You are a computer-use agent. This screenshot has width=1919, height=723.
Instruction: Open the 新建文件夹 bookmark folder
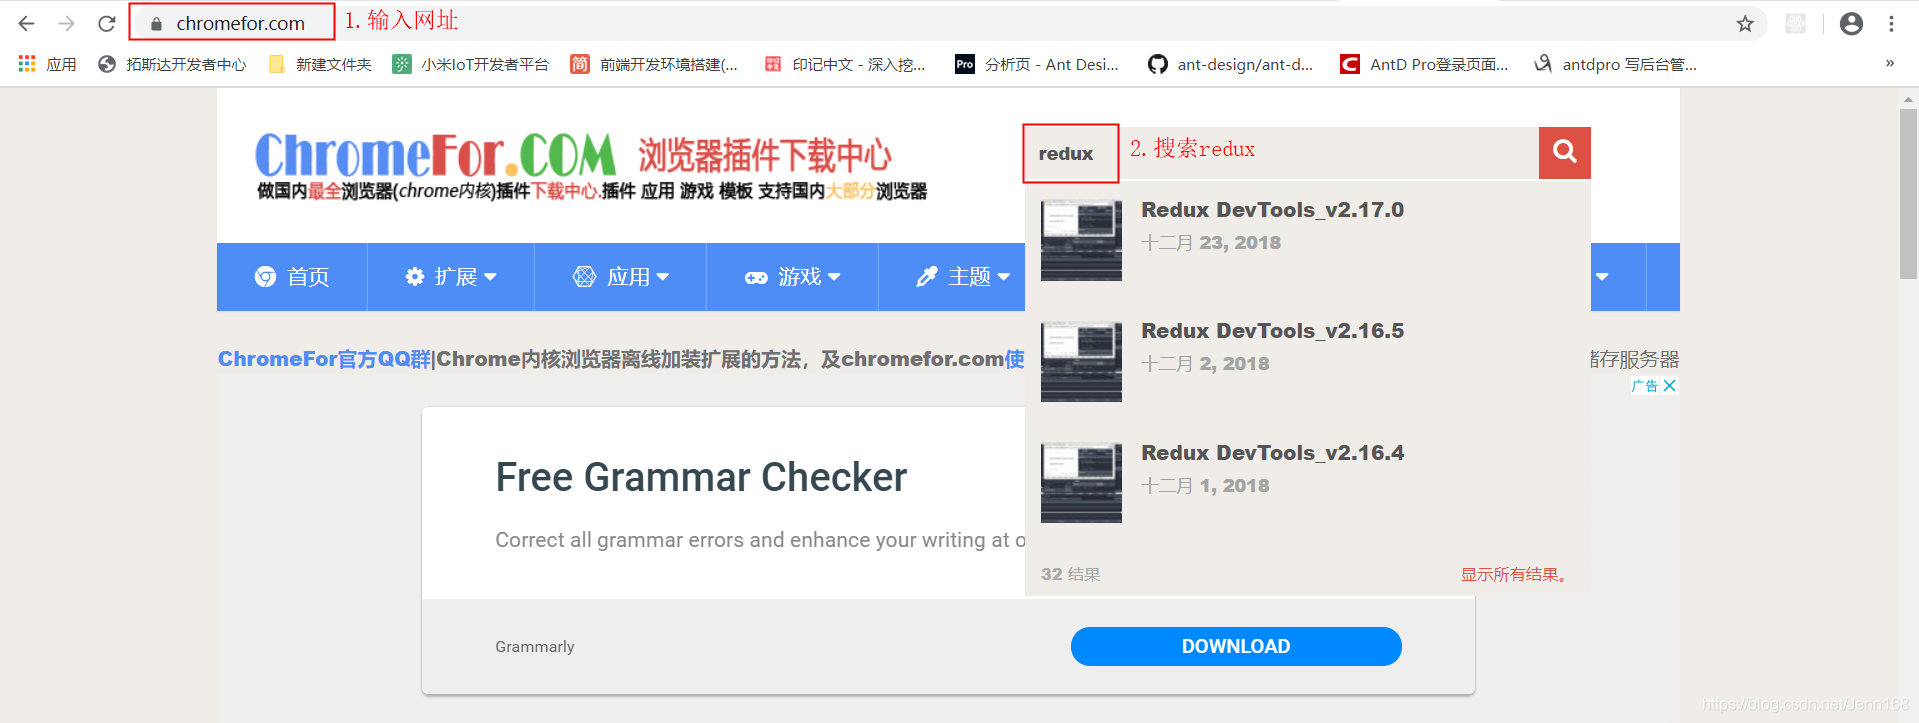pos(320,64)
